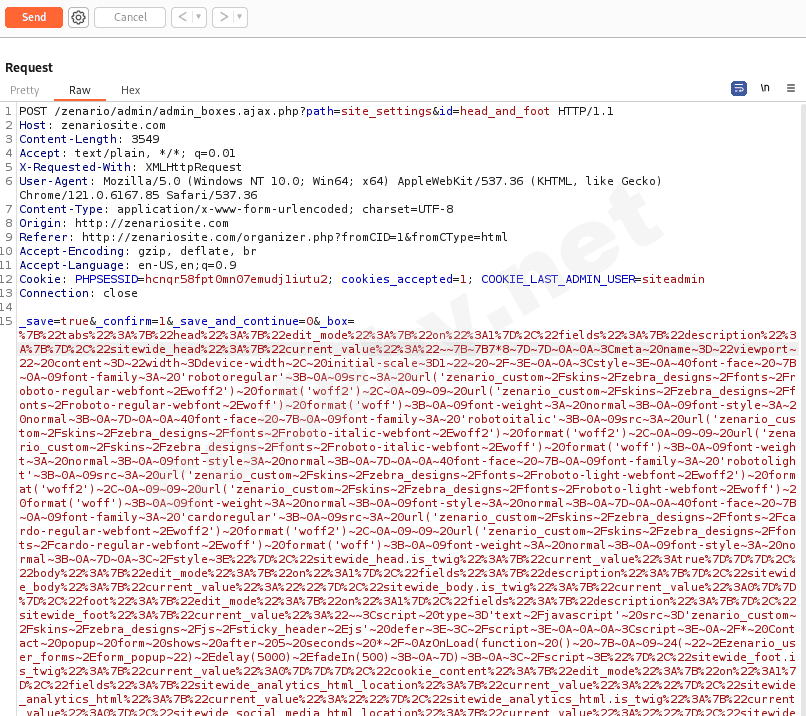
Task: Click the Accept header line
Action: pyautogui.click(x=127, y=153)
